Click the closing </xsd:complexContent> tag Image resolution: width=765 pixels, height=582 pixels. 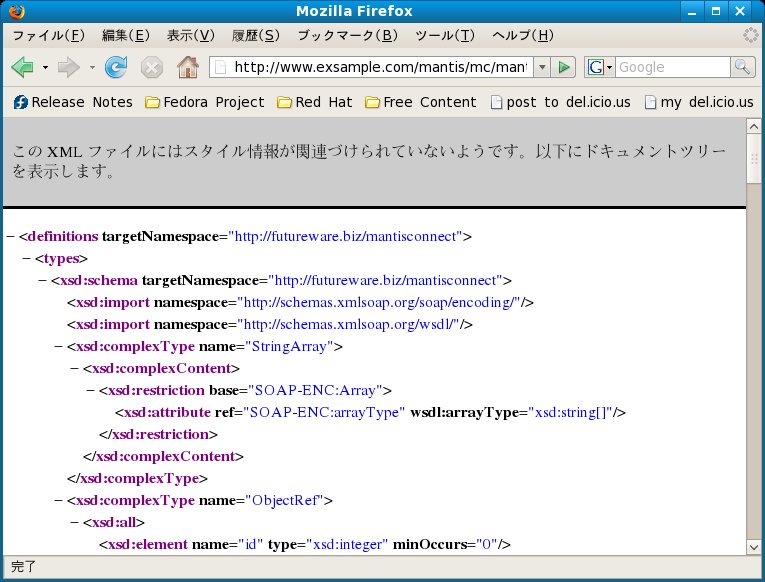[163, 456]
